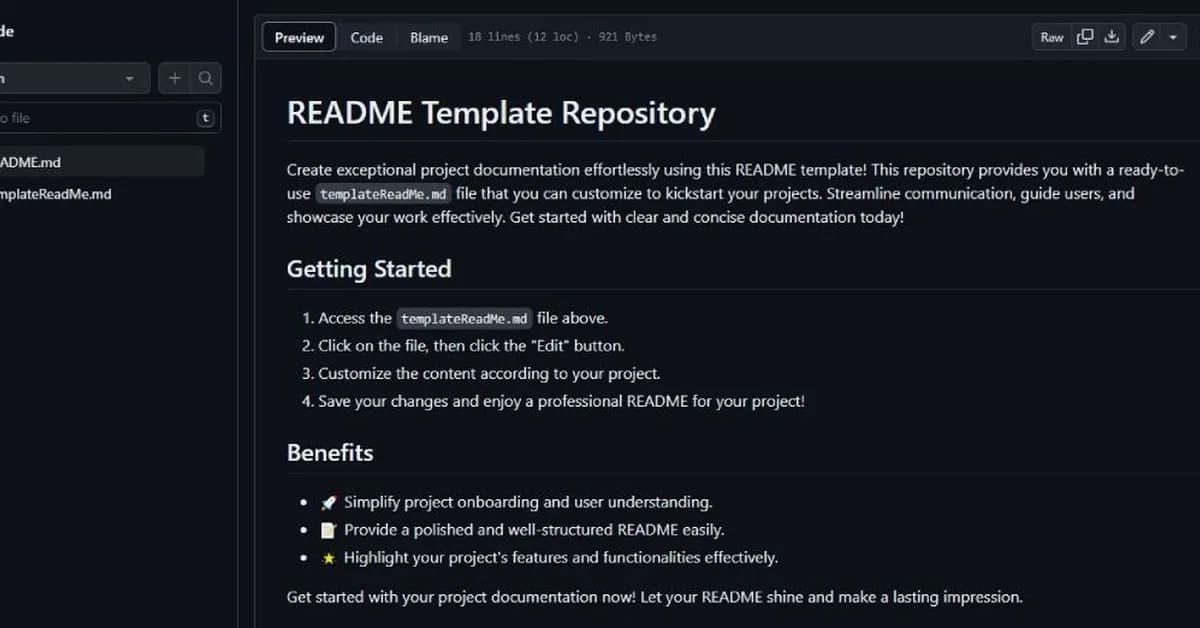Click the memo emoji before "Provide a polished"
The width and height of the screenshot is (1200, 628).
pyautogui.click(x=328, y=531)
